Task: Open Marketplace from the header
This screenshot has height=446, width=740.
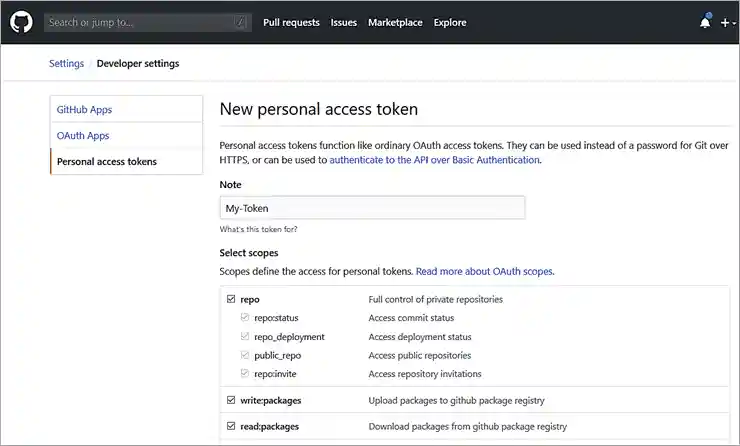Action: [x=395, y=22]
